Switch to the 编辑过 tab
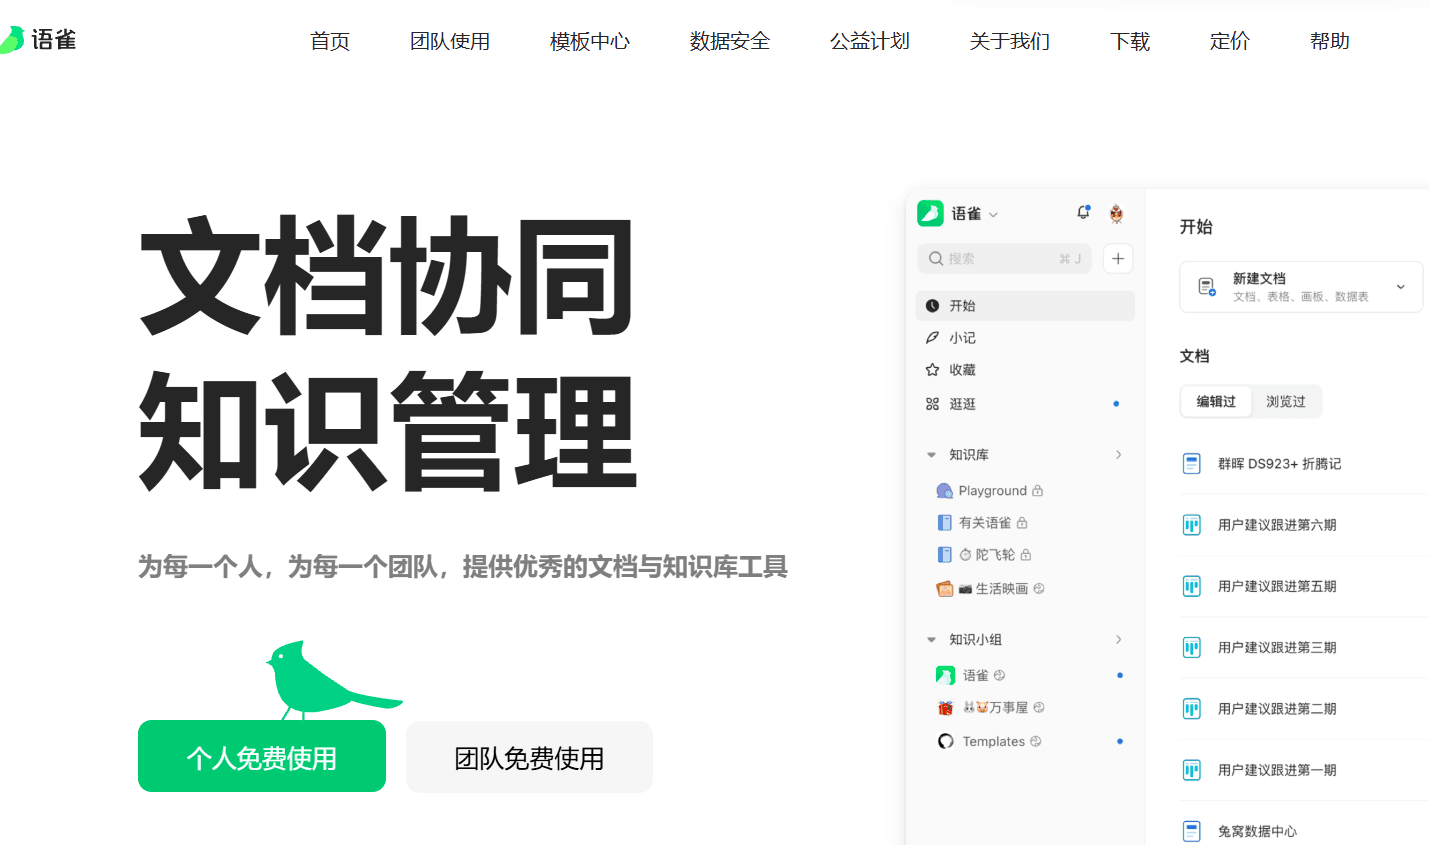1429x845 pixels. point(1216,402)
